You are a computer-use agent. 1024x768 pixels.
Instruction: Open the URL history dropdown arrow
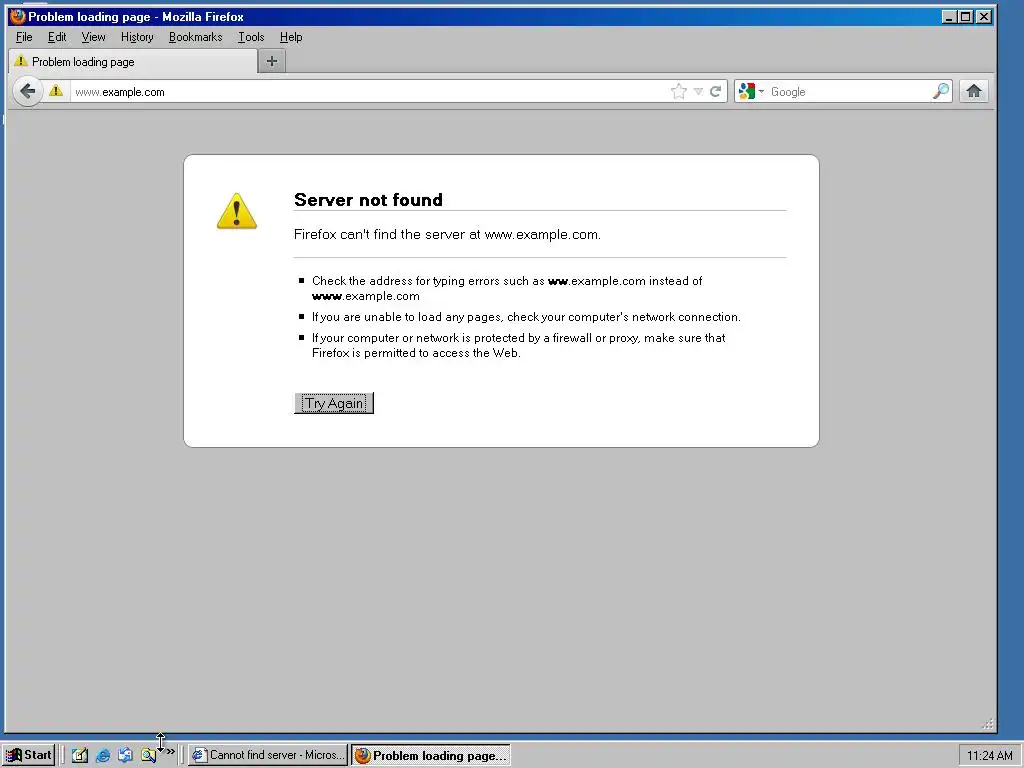[698, 91]
